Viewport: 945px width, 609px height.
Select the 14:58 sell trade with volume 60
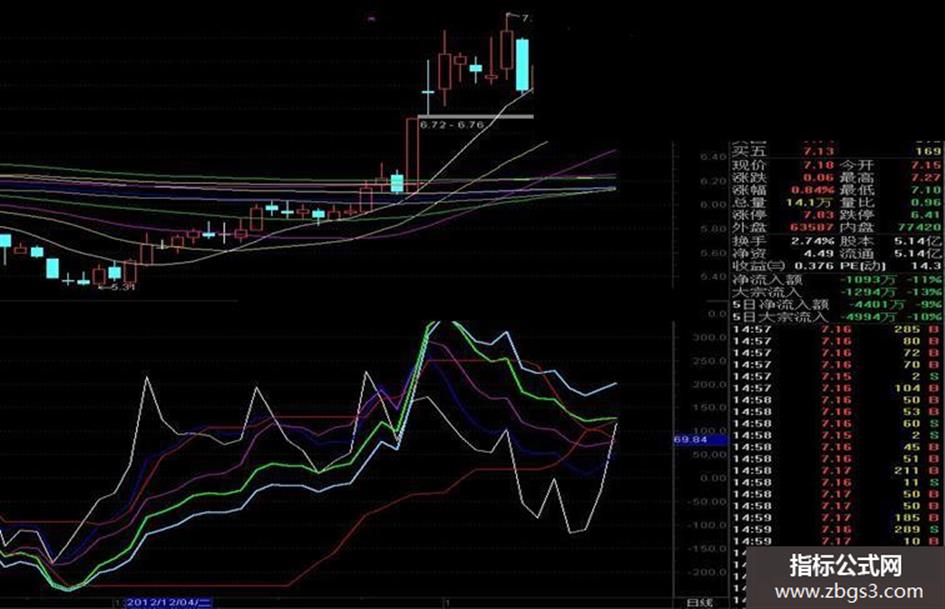pyautogui.click(x=837, y=423)
